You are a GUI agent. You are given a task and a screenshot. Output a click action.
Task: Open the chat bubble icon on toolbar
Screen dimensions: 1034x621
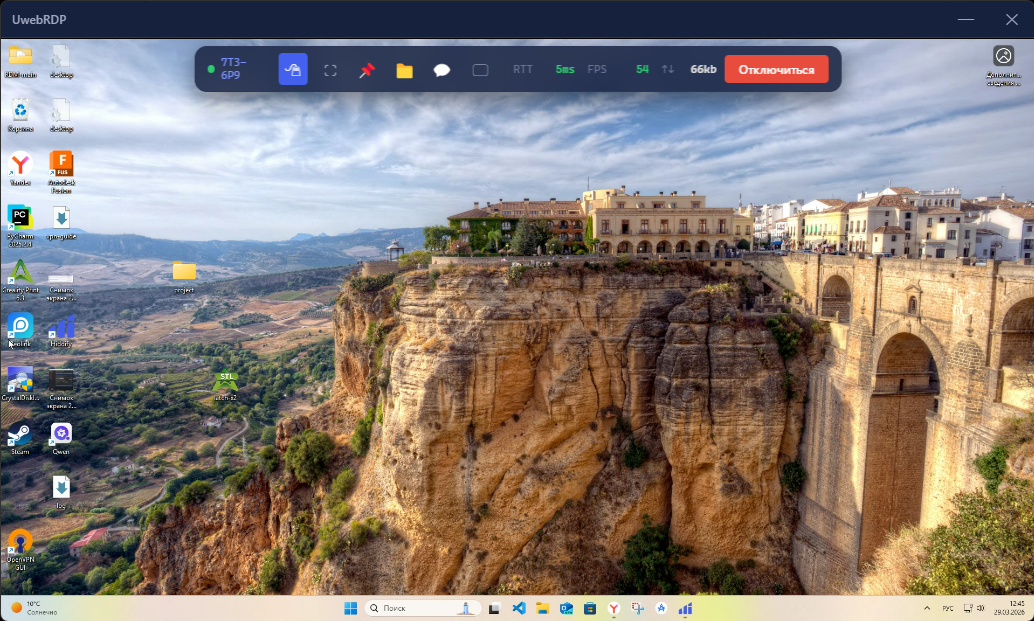[x=441, y=69]
